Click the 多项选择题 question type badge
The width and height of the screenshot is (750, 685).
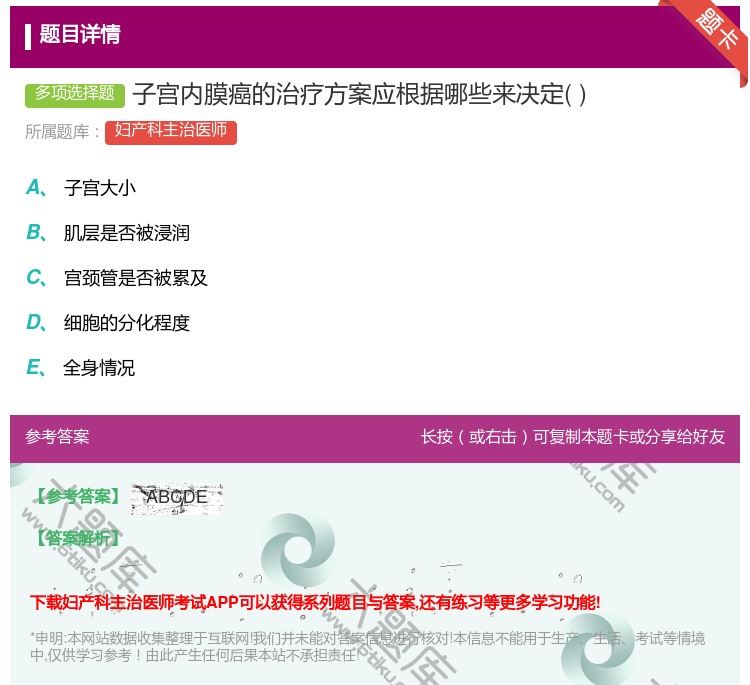pyautogui.click(x=75, y=94)
